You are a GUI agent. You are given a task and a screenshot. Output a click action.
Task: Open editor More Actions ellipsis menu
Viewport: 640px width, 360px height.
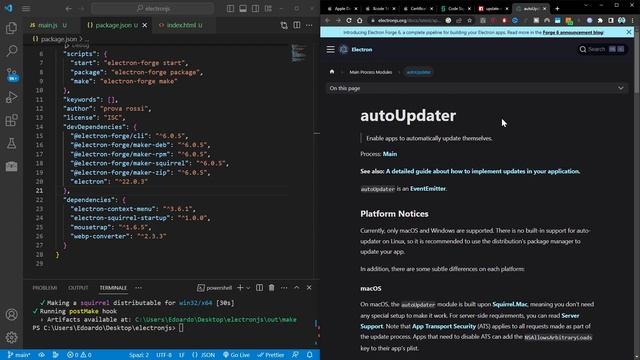(x=309, y=25)
